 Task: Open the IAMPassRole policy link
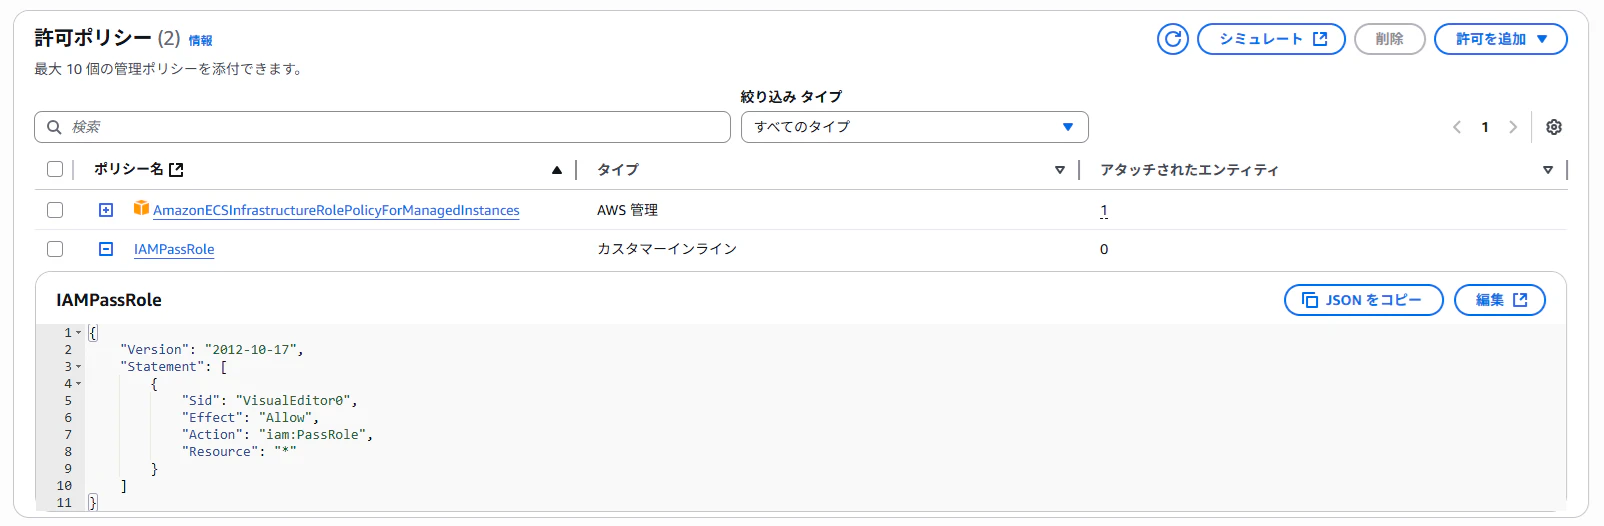174,249
